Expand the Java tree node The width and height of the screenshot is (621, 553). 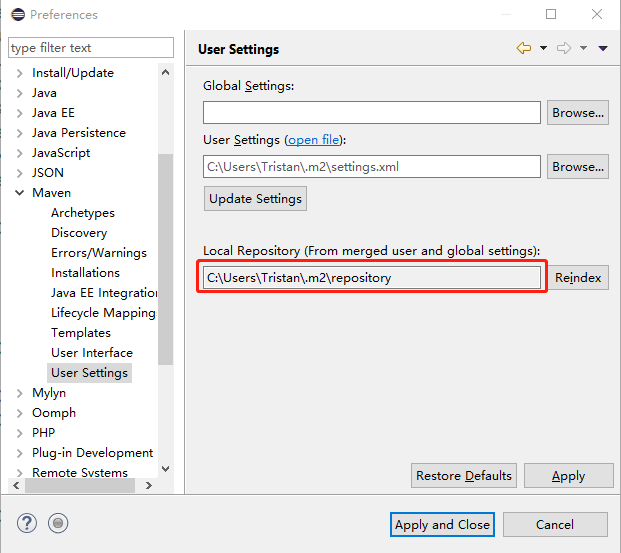[19, 93]
